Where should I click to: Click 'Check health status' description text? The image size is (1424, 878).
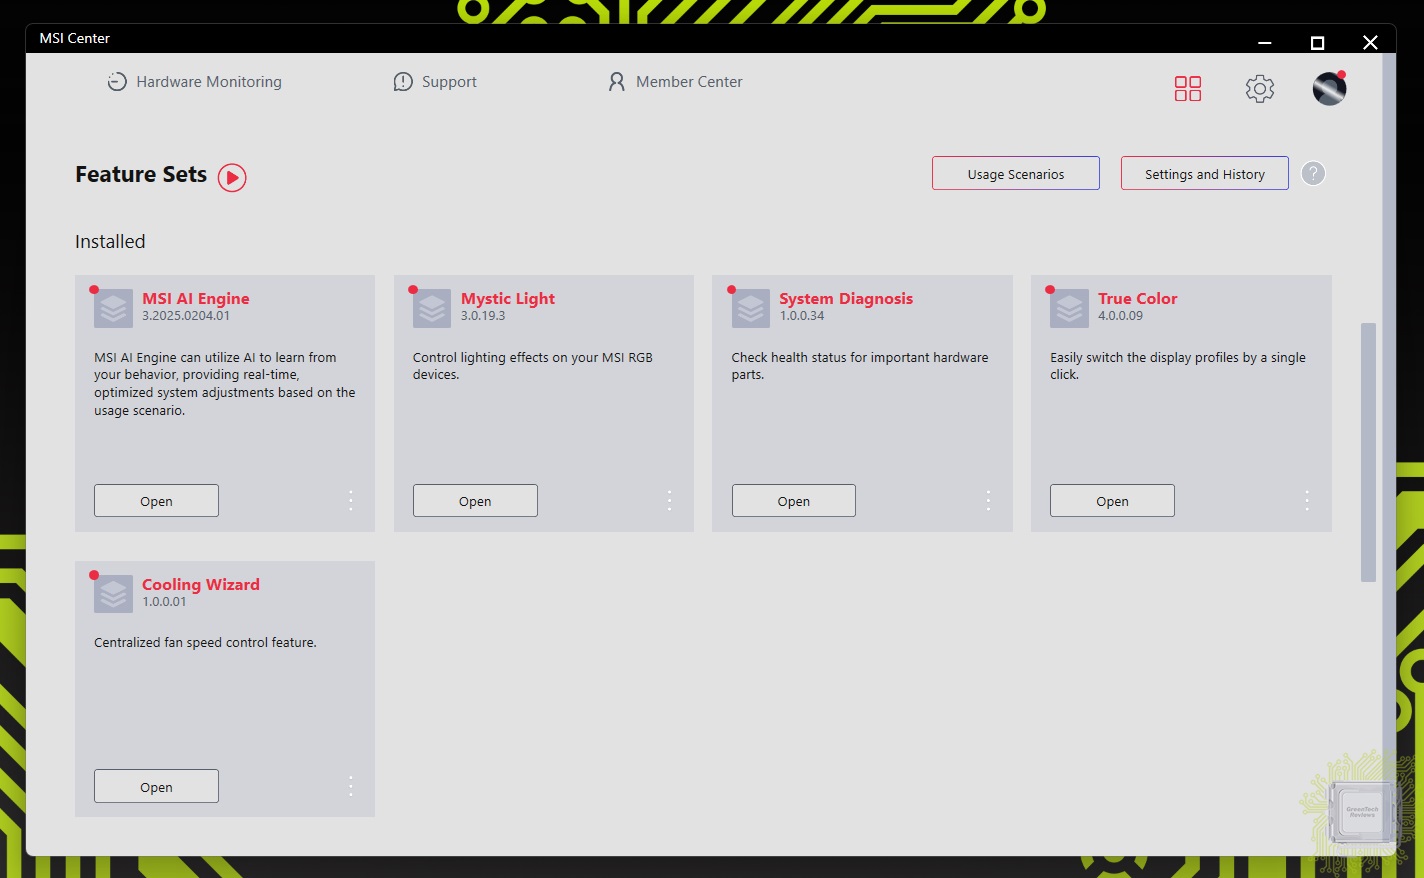click(860, 366)
